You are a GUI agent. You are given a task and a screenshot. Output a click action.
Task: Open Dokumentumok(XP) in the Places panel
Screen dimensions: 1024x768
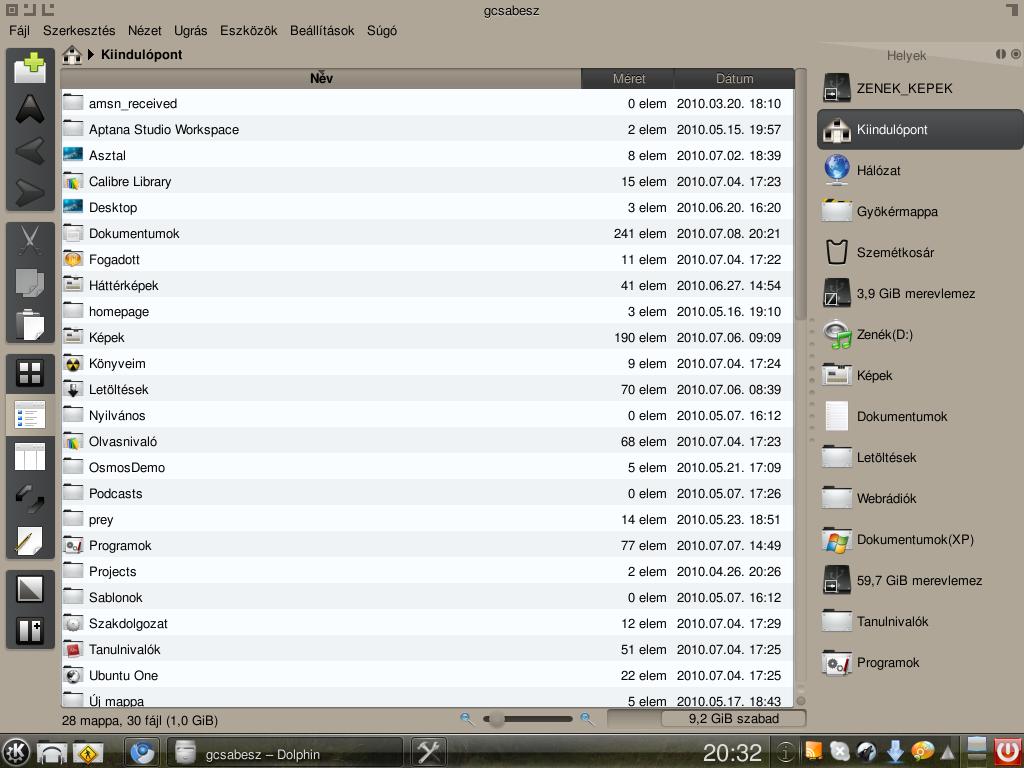pos(920,539)
